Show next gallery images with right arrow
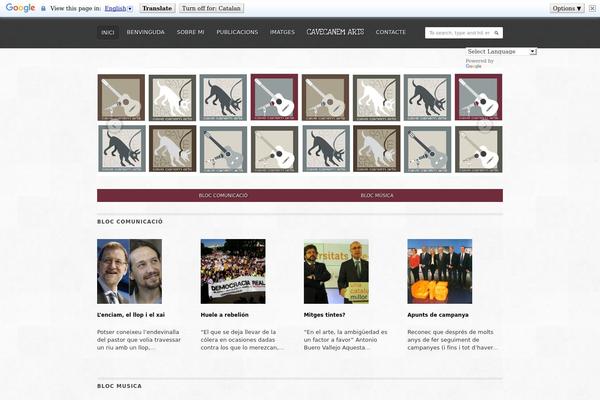Image resolution: width=600 pixels, height=400 pixels. tap(486, 124)
